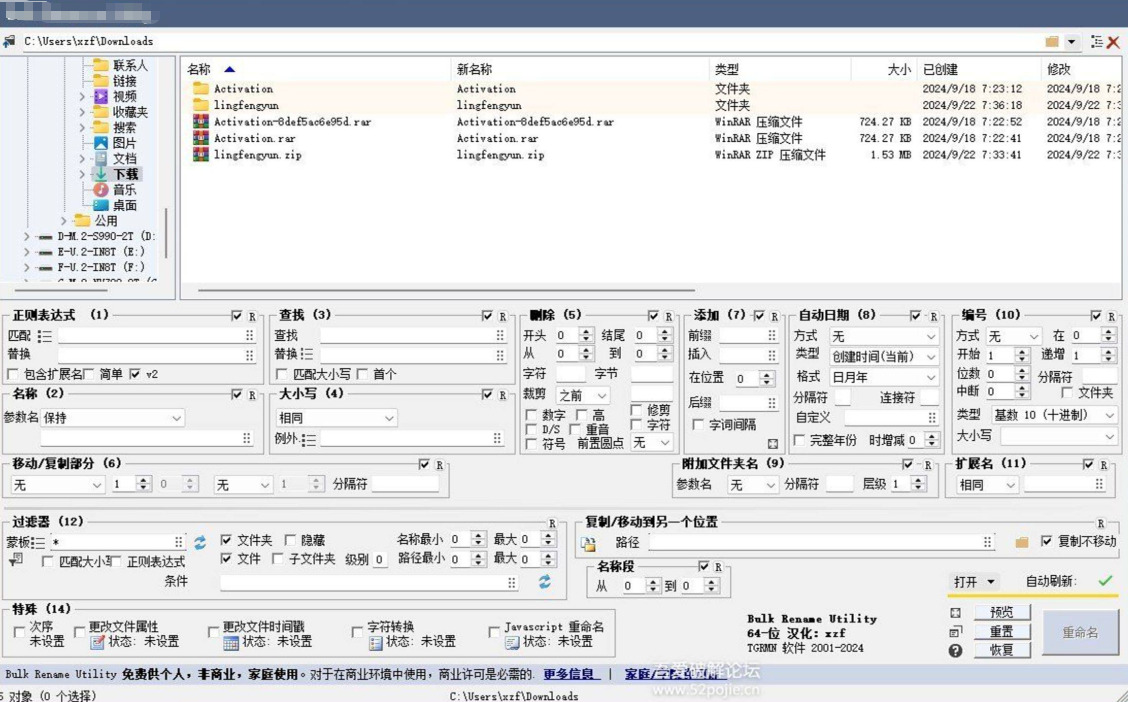Click the refresh icon beside the filter mask field
The width and height of the screenshot is (1128, 702).
200,542
